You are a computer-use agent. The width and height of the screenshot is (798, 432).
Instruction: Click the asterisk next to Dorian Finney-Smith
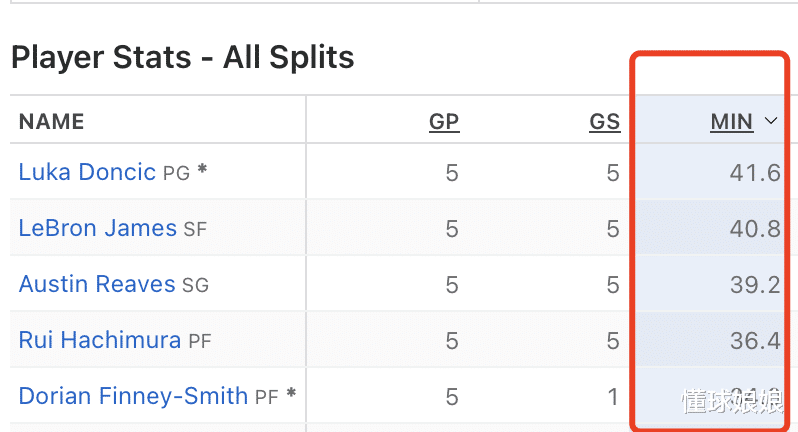(x=291, y=393)
